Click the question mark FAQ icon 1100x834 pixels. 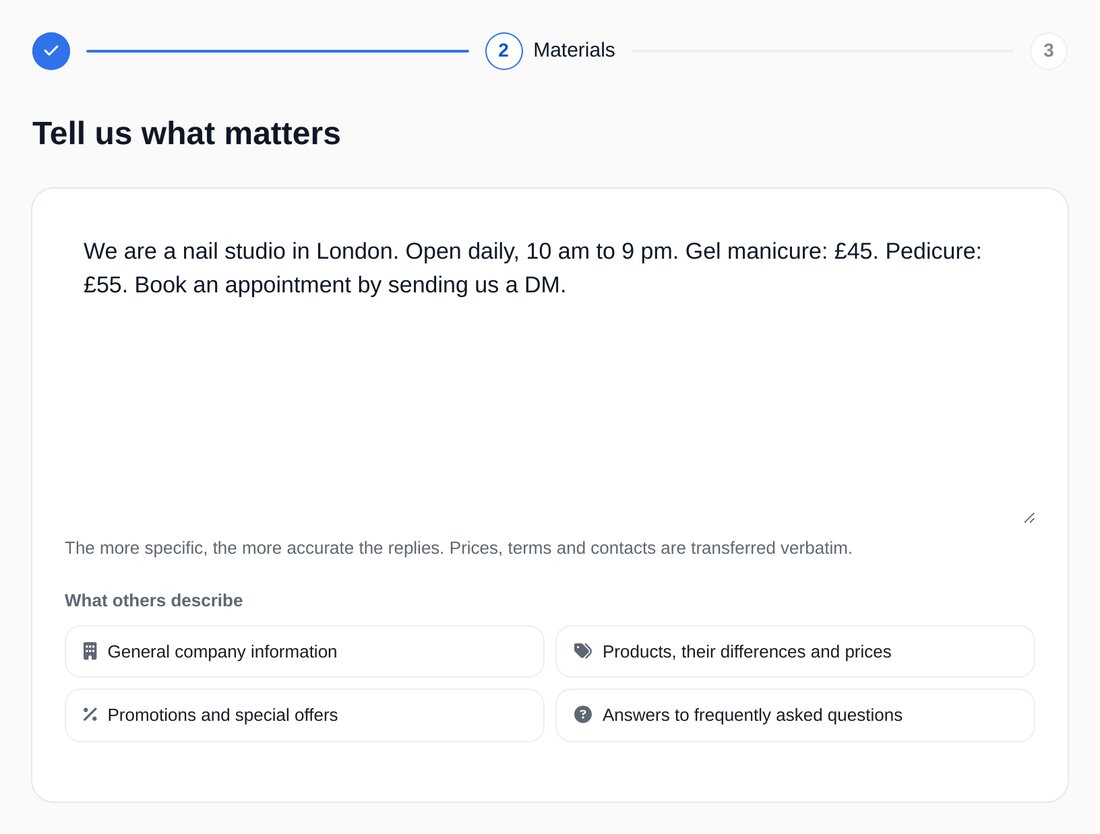point(582,715)
